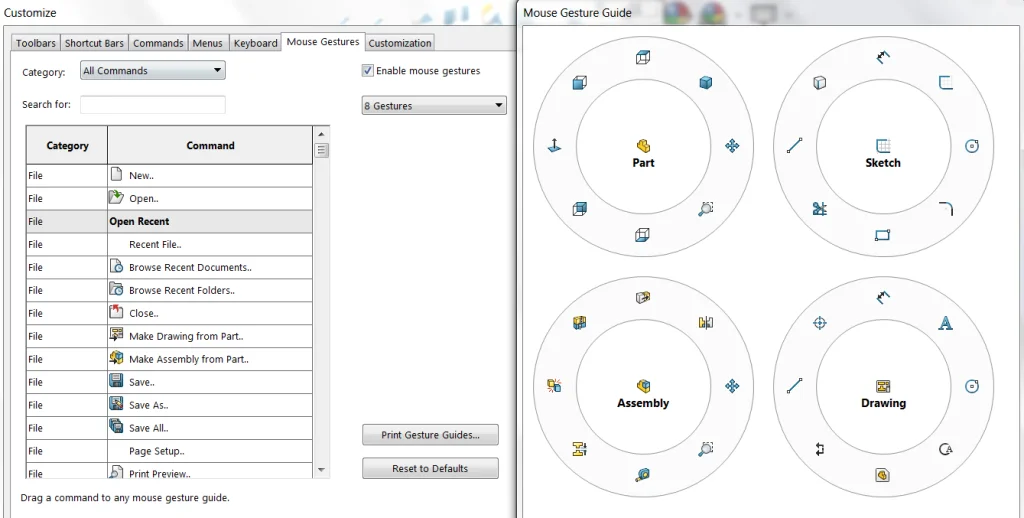Click the Mirror Components icon in Assembly guide

(x=705, y=323)
